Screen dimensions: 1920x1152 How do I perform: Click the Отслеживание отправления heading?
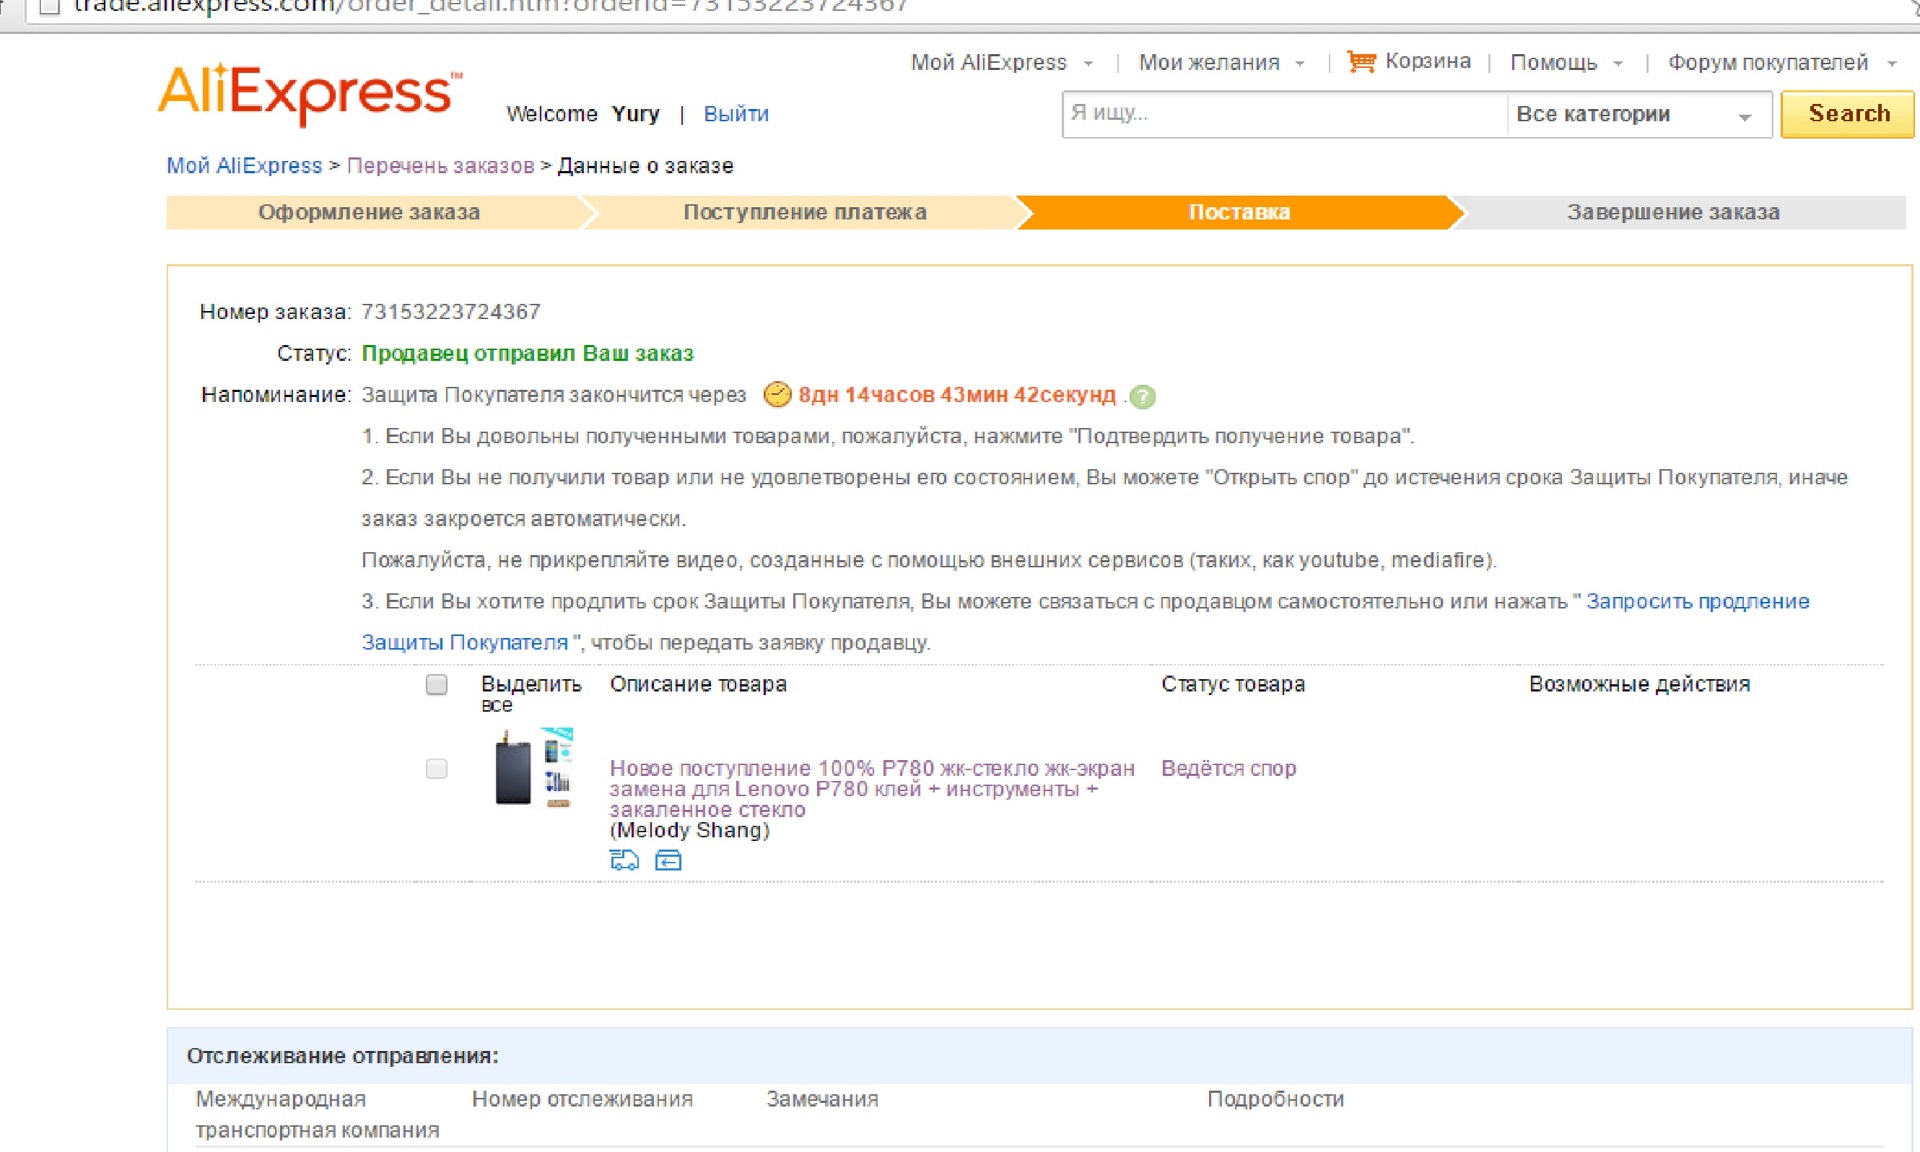342,1056
